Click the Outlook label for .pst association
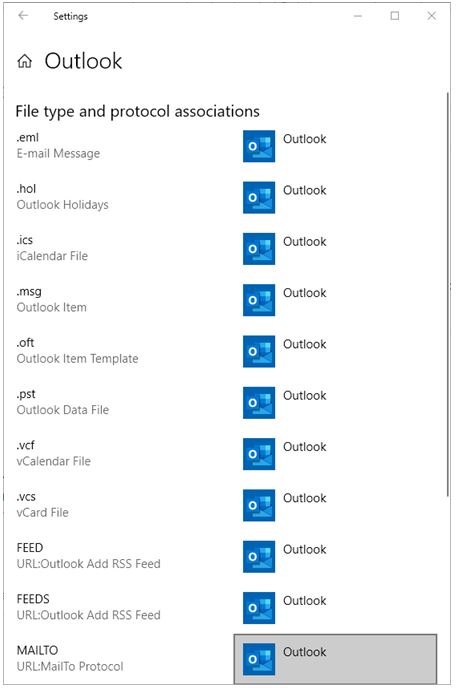Viewport: 456px width, 691px height. pos(304,395)
